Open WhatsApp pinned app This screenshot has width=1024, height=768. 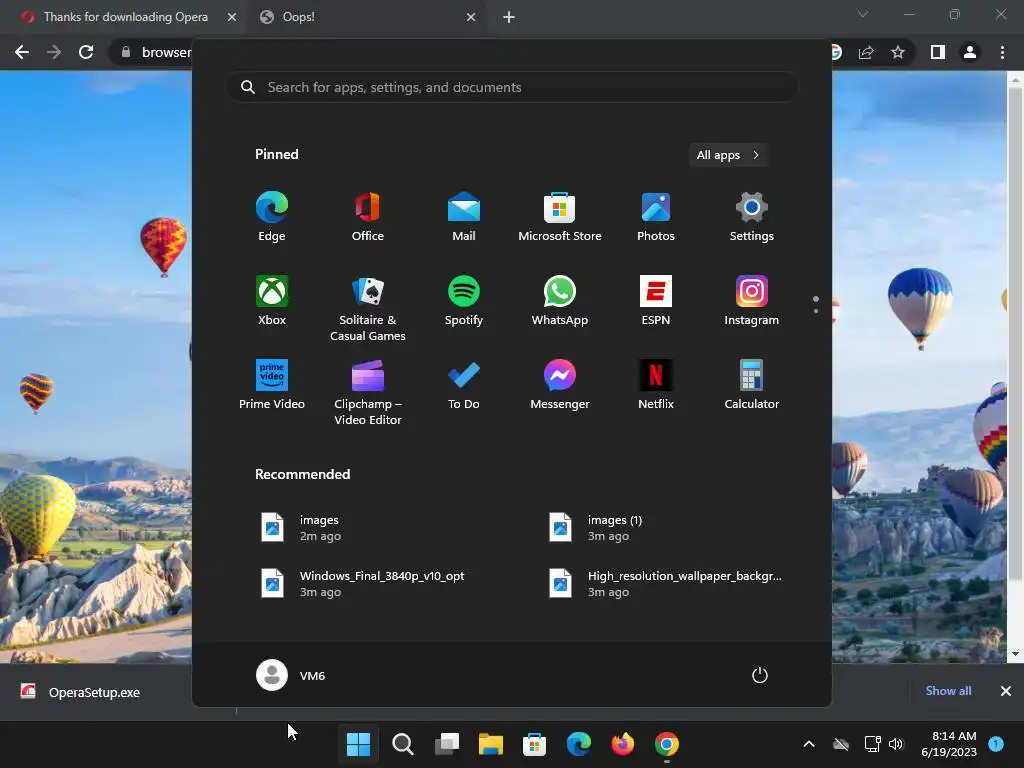[x=560, y=300]
